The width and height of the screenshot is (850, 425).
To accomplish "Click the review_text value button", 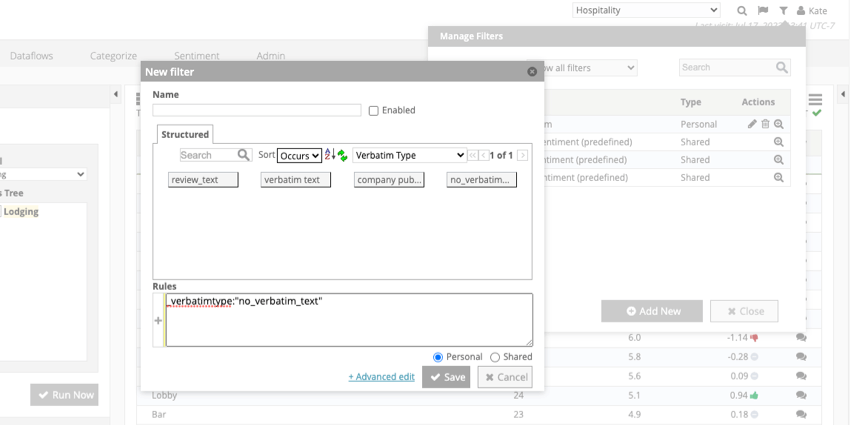I will (x=203, y=180).
